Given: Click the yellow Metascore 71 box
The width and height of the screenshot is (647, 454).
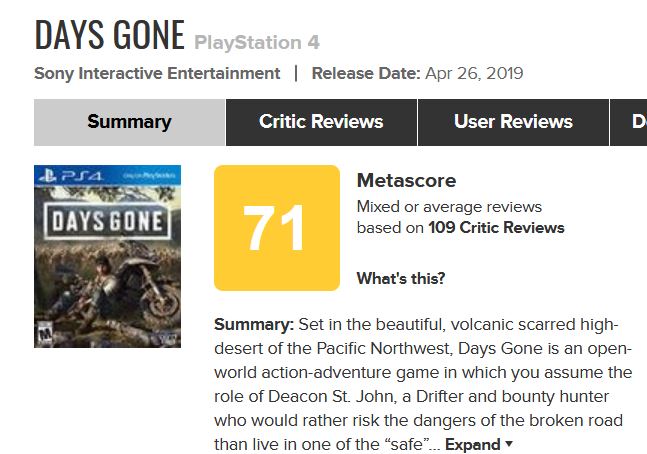Looking at the screenshot, I should (x=277, y=228).
